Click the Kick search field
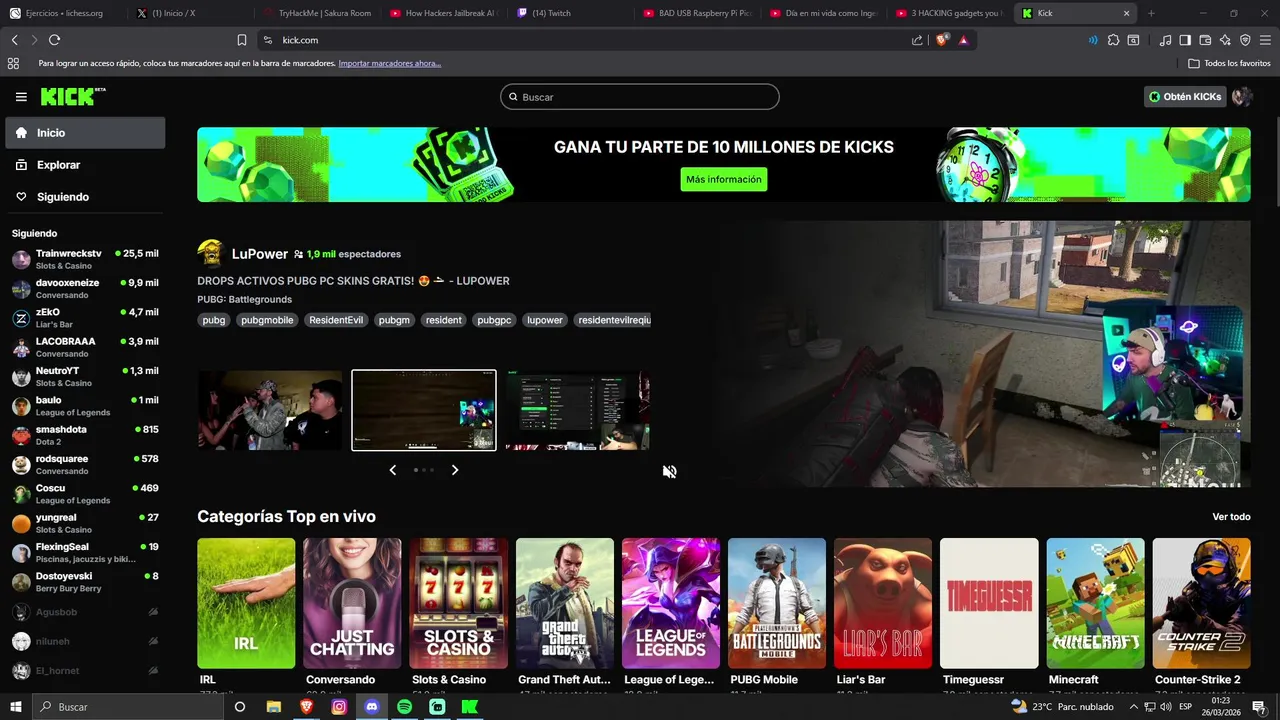 point(640,97)
